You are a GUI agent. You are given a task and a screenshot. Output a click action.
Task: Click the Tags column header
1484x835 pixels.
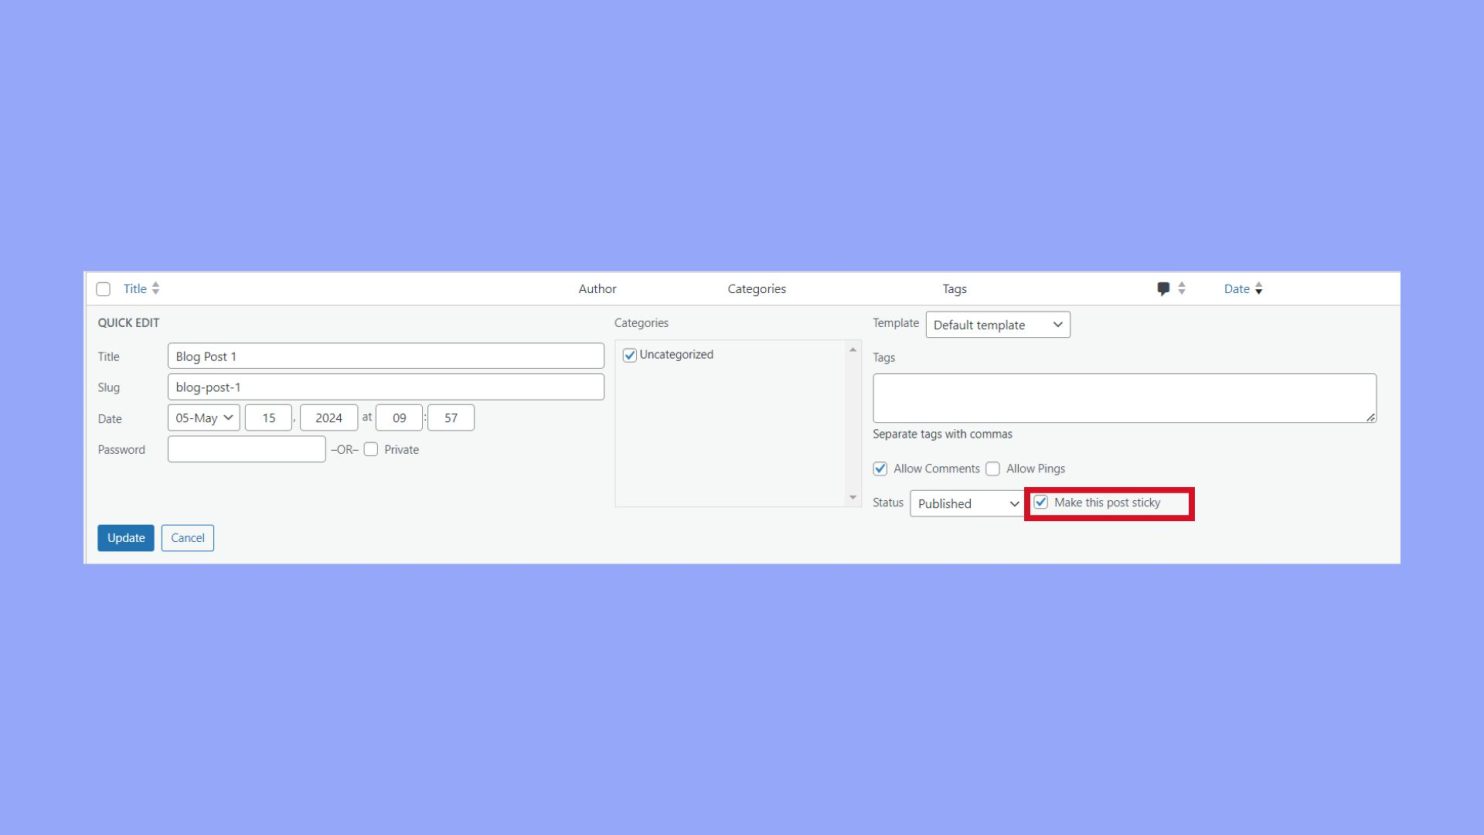coord(954,288)
